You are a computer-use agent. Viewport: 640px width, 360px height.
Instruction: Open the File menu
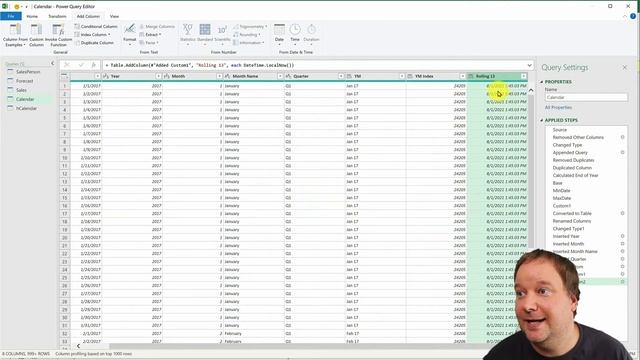pos(11,16)
